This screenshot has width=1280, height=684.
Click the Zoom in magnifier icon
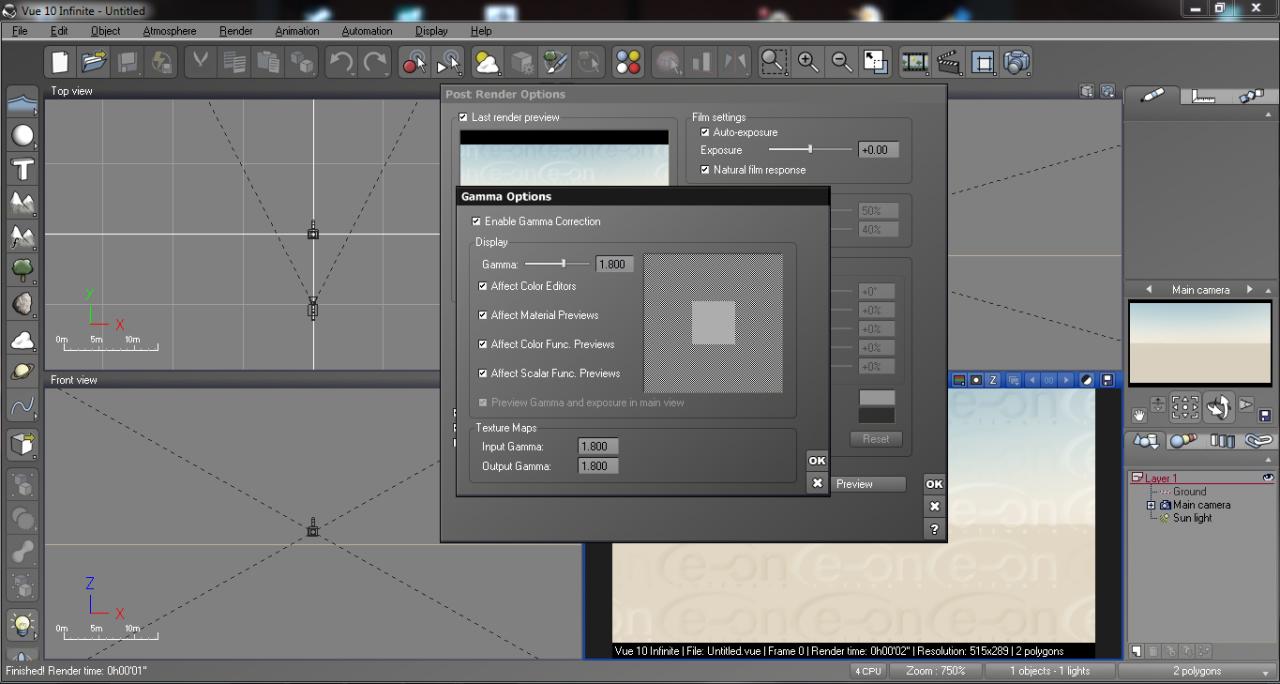click(808, 62)
